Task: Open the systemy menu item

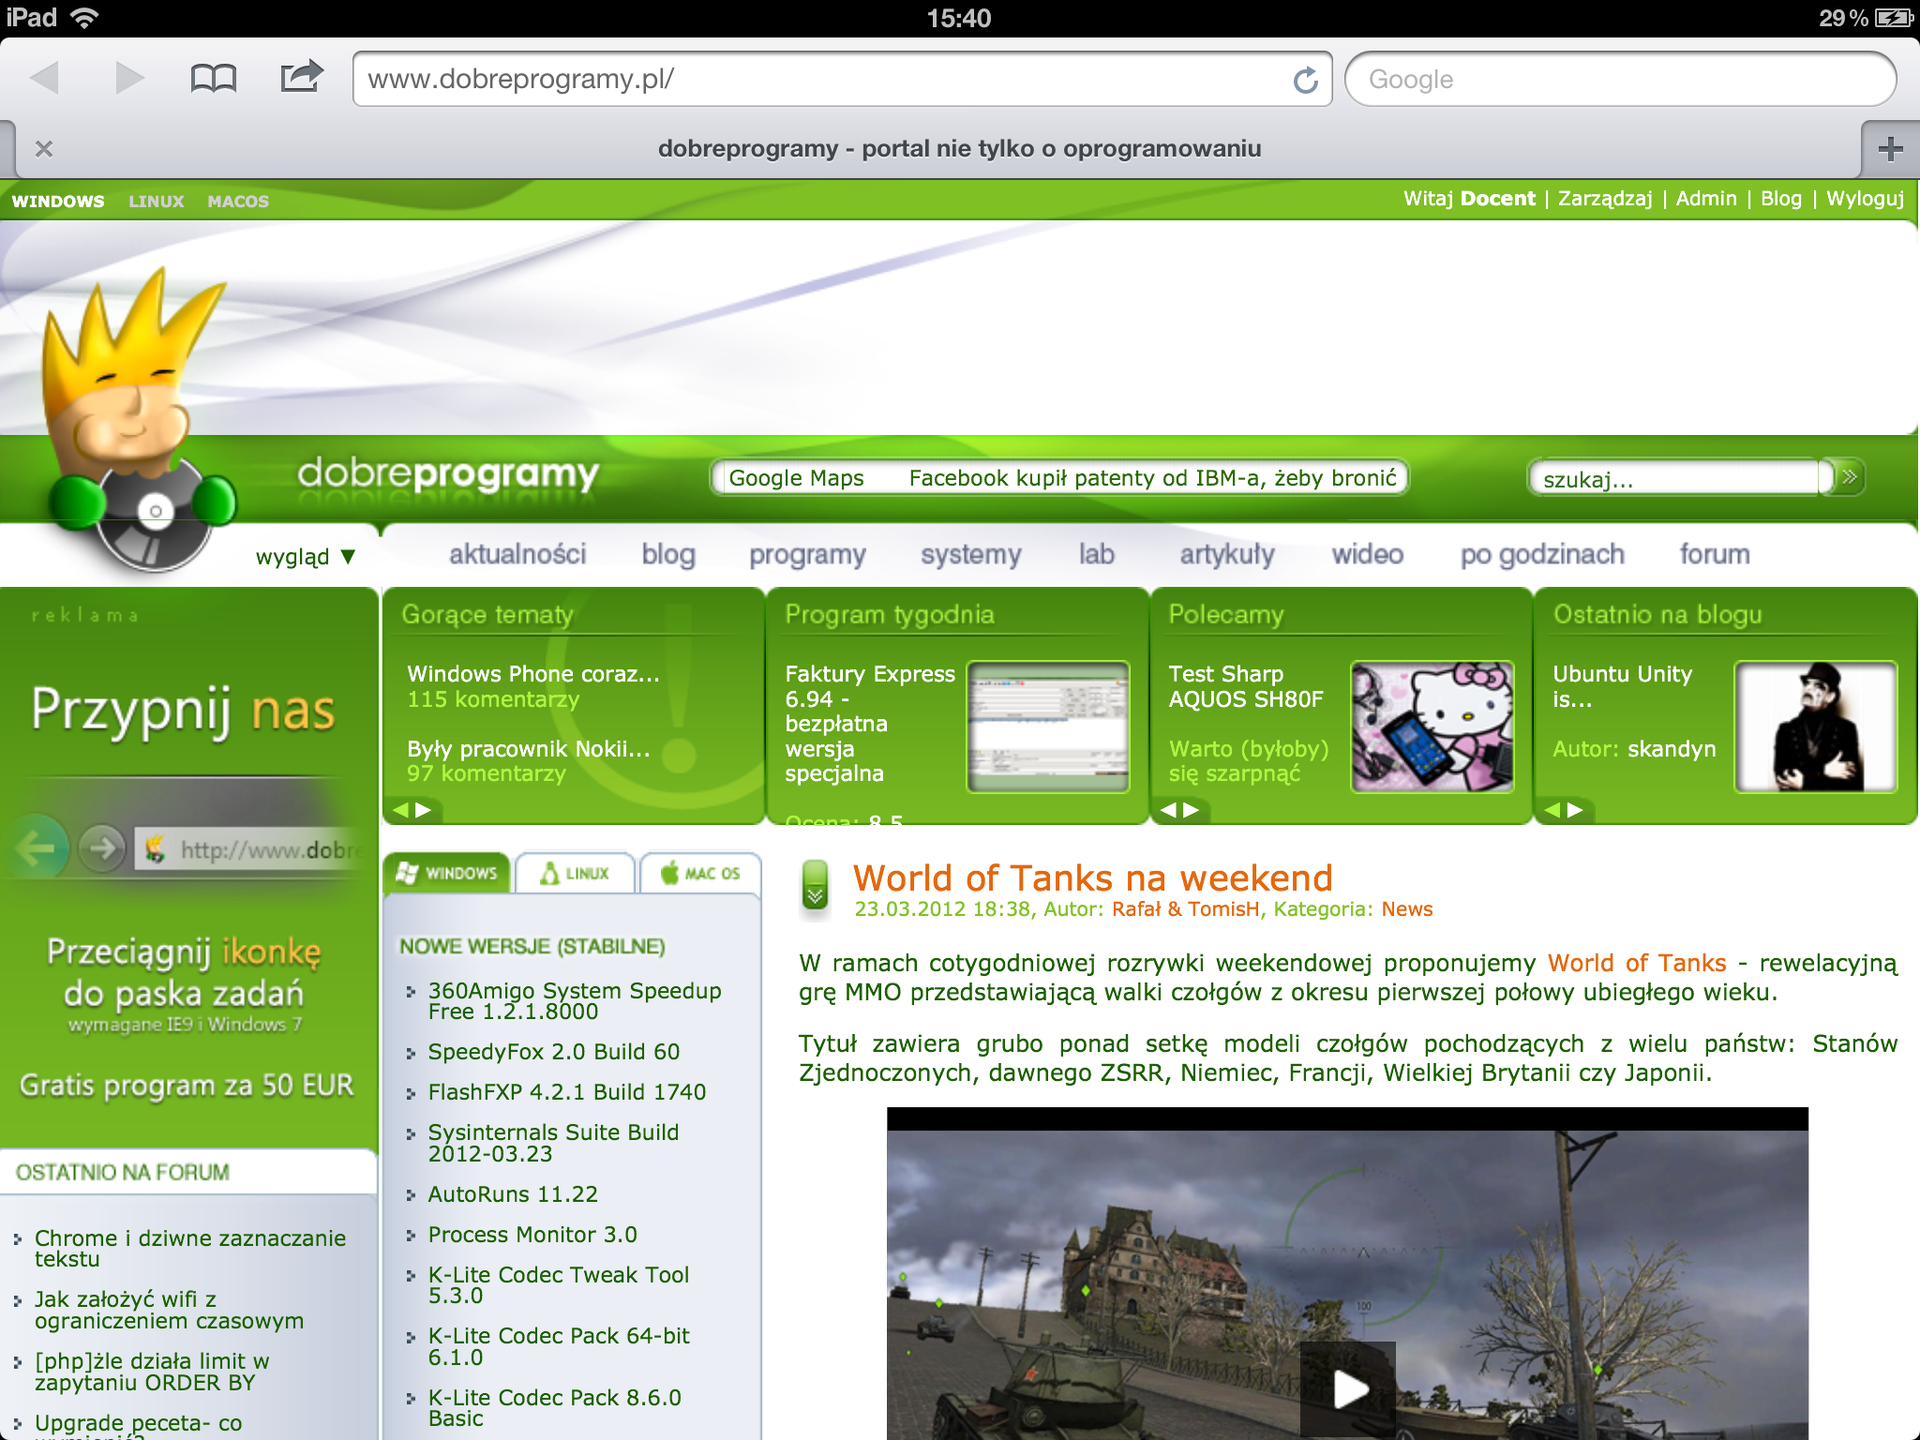Action: click(971, 555)
